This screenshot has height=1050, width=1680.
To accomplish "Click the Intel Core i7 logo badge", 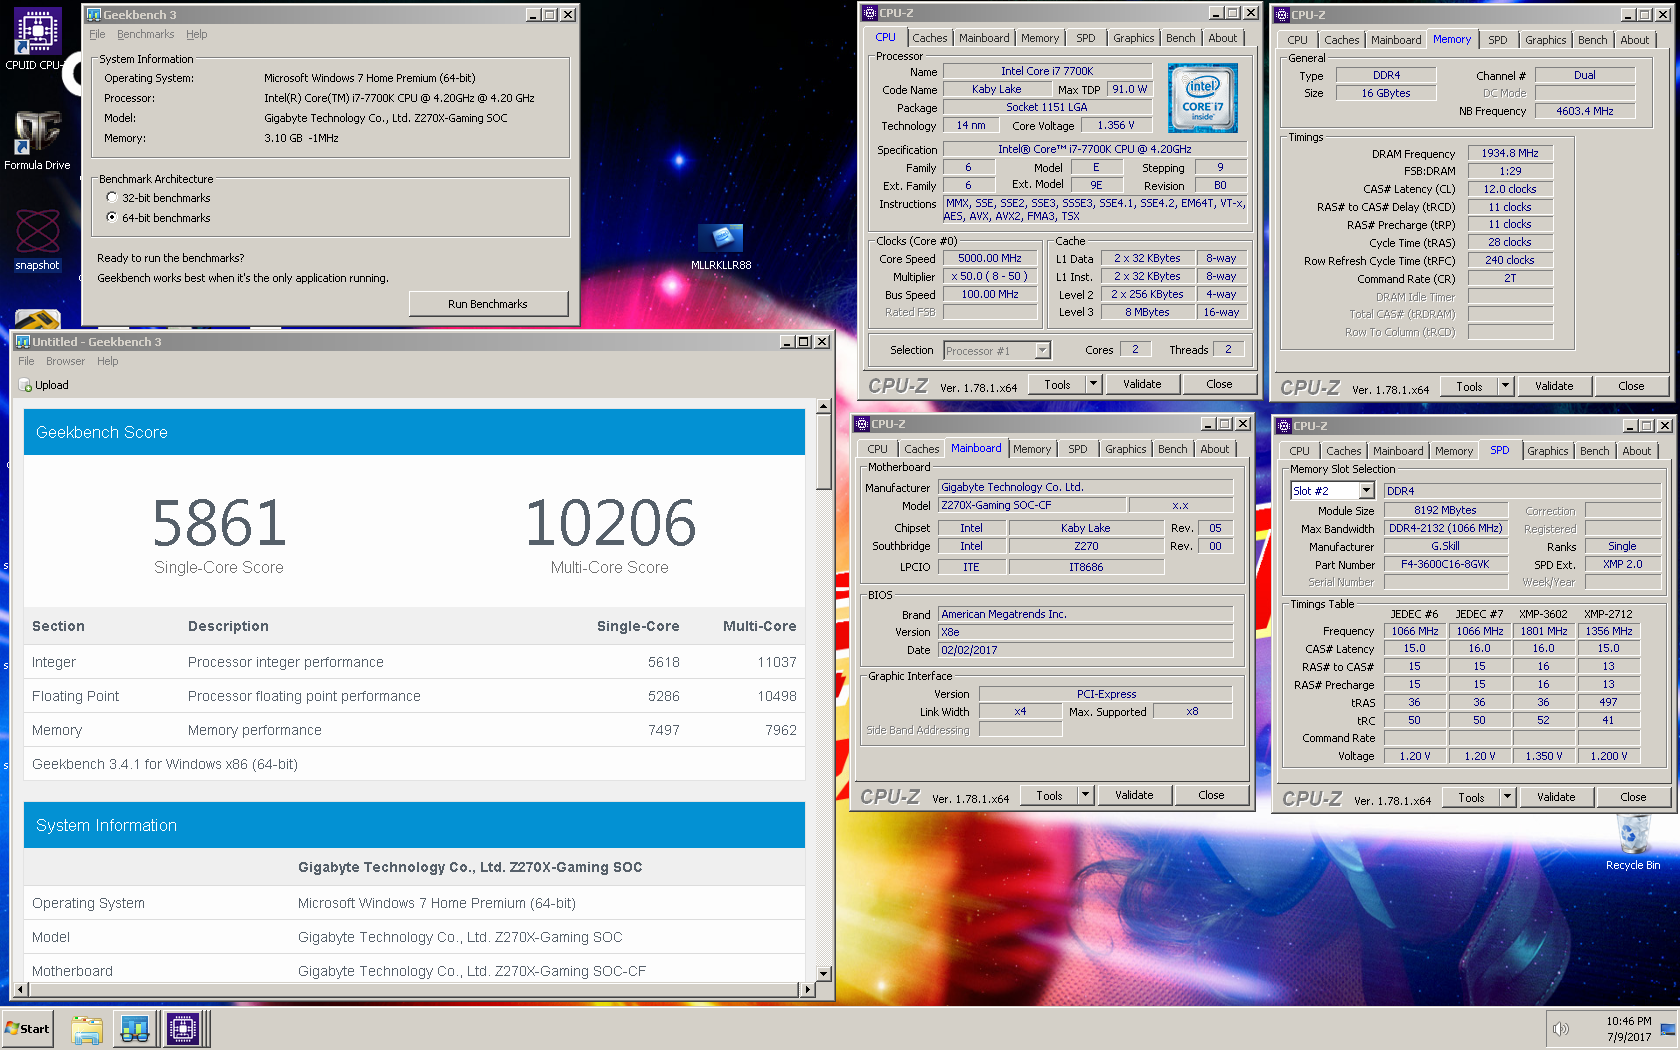I will tap(1203, 98).
